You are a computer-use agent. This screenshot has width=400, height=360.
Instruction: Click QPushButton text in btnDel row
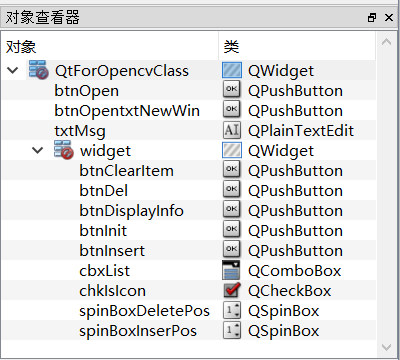click(295, 191)
